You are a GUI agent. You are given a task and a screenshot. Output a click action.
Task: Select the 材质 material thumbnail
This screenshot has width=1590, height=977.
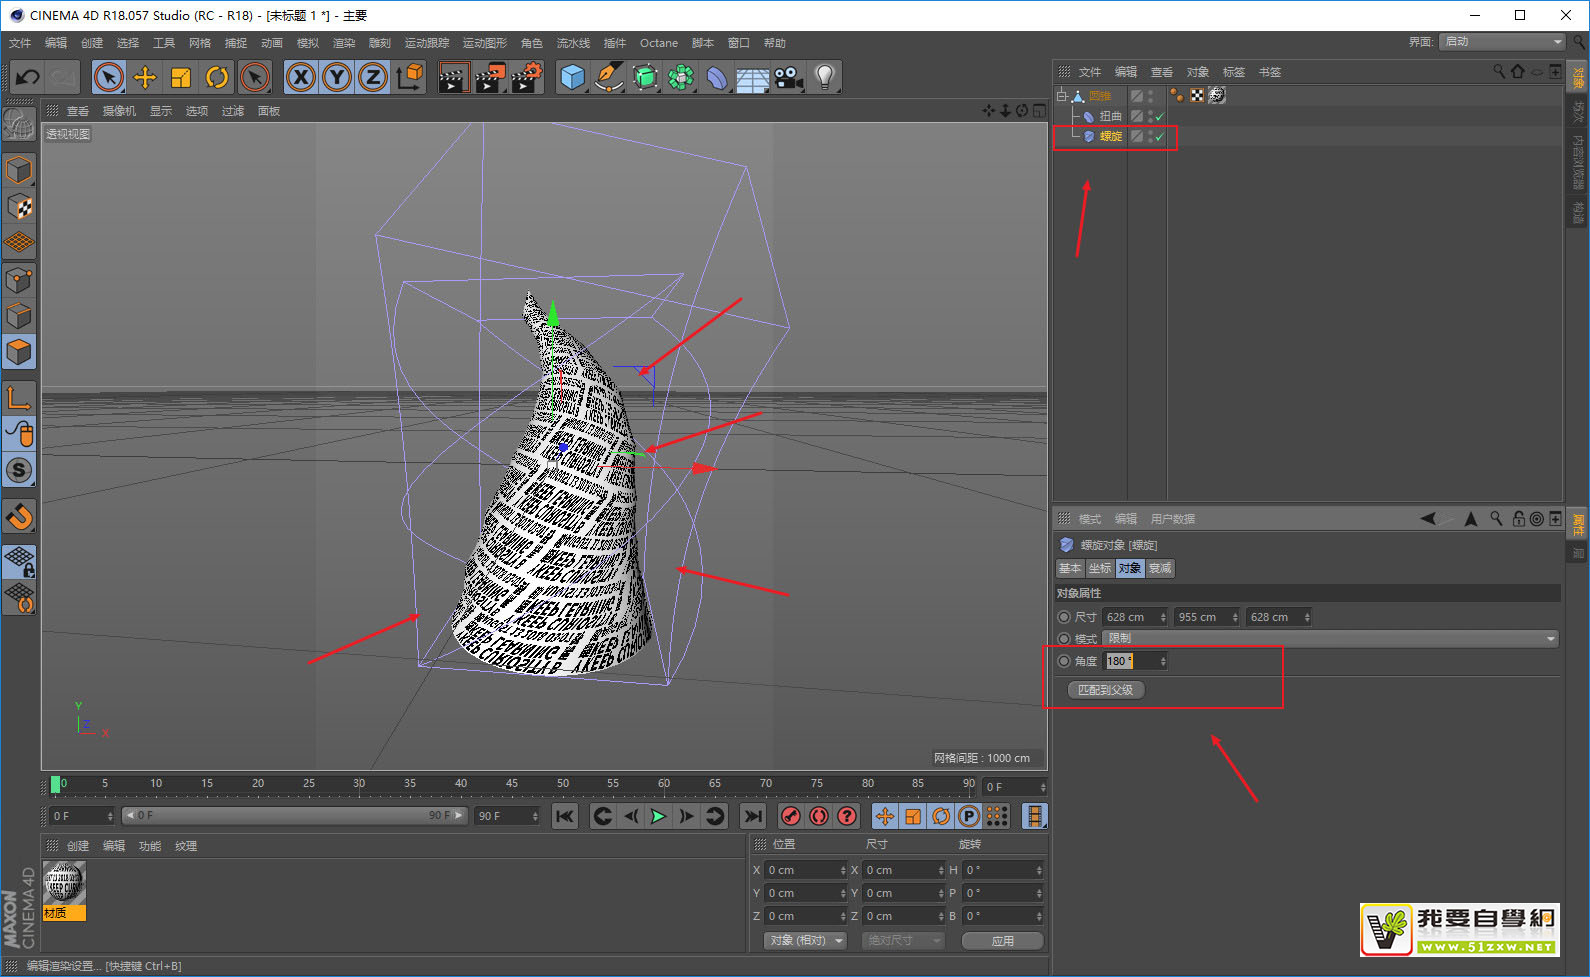click(x=64, y=890)
